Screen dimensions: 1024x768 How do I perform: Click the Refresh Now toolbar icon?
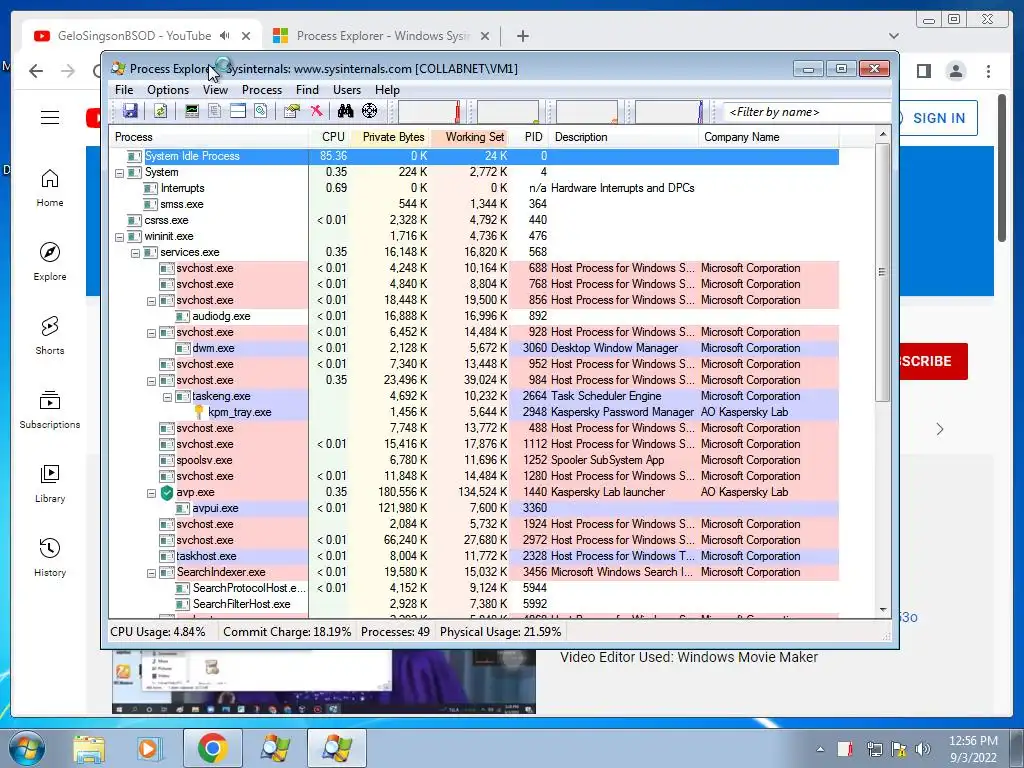pyautogui.click(x=161, y=111)
